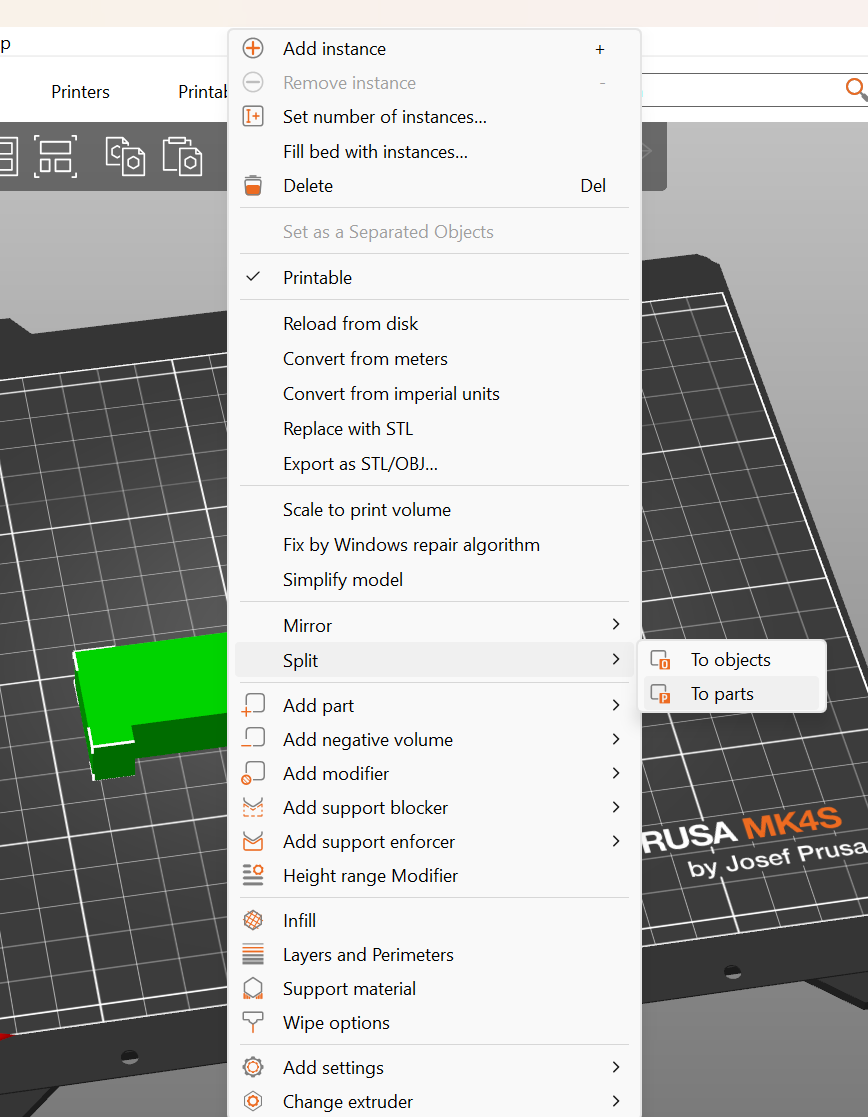Click the Height range Modifier icon
This screenshot has height=1117, width=868.
(252, 875)
